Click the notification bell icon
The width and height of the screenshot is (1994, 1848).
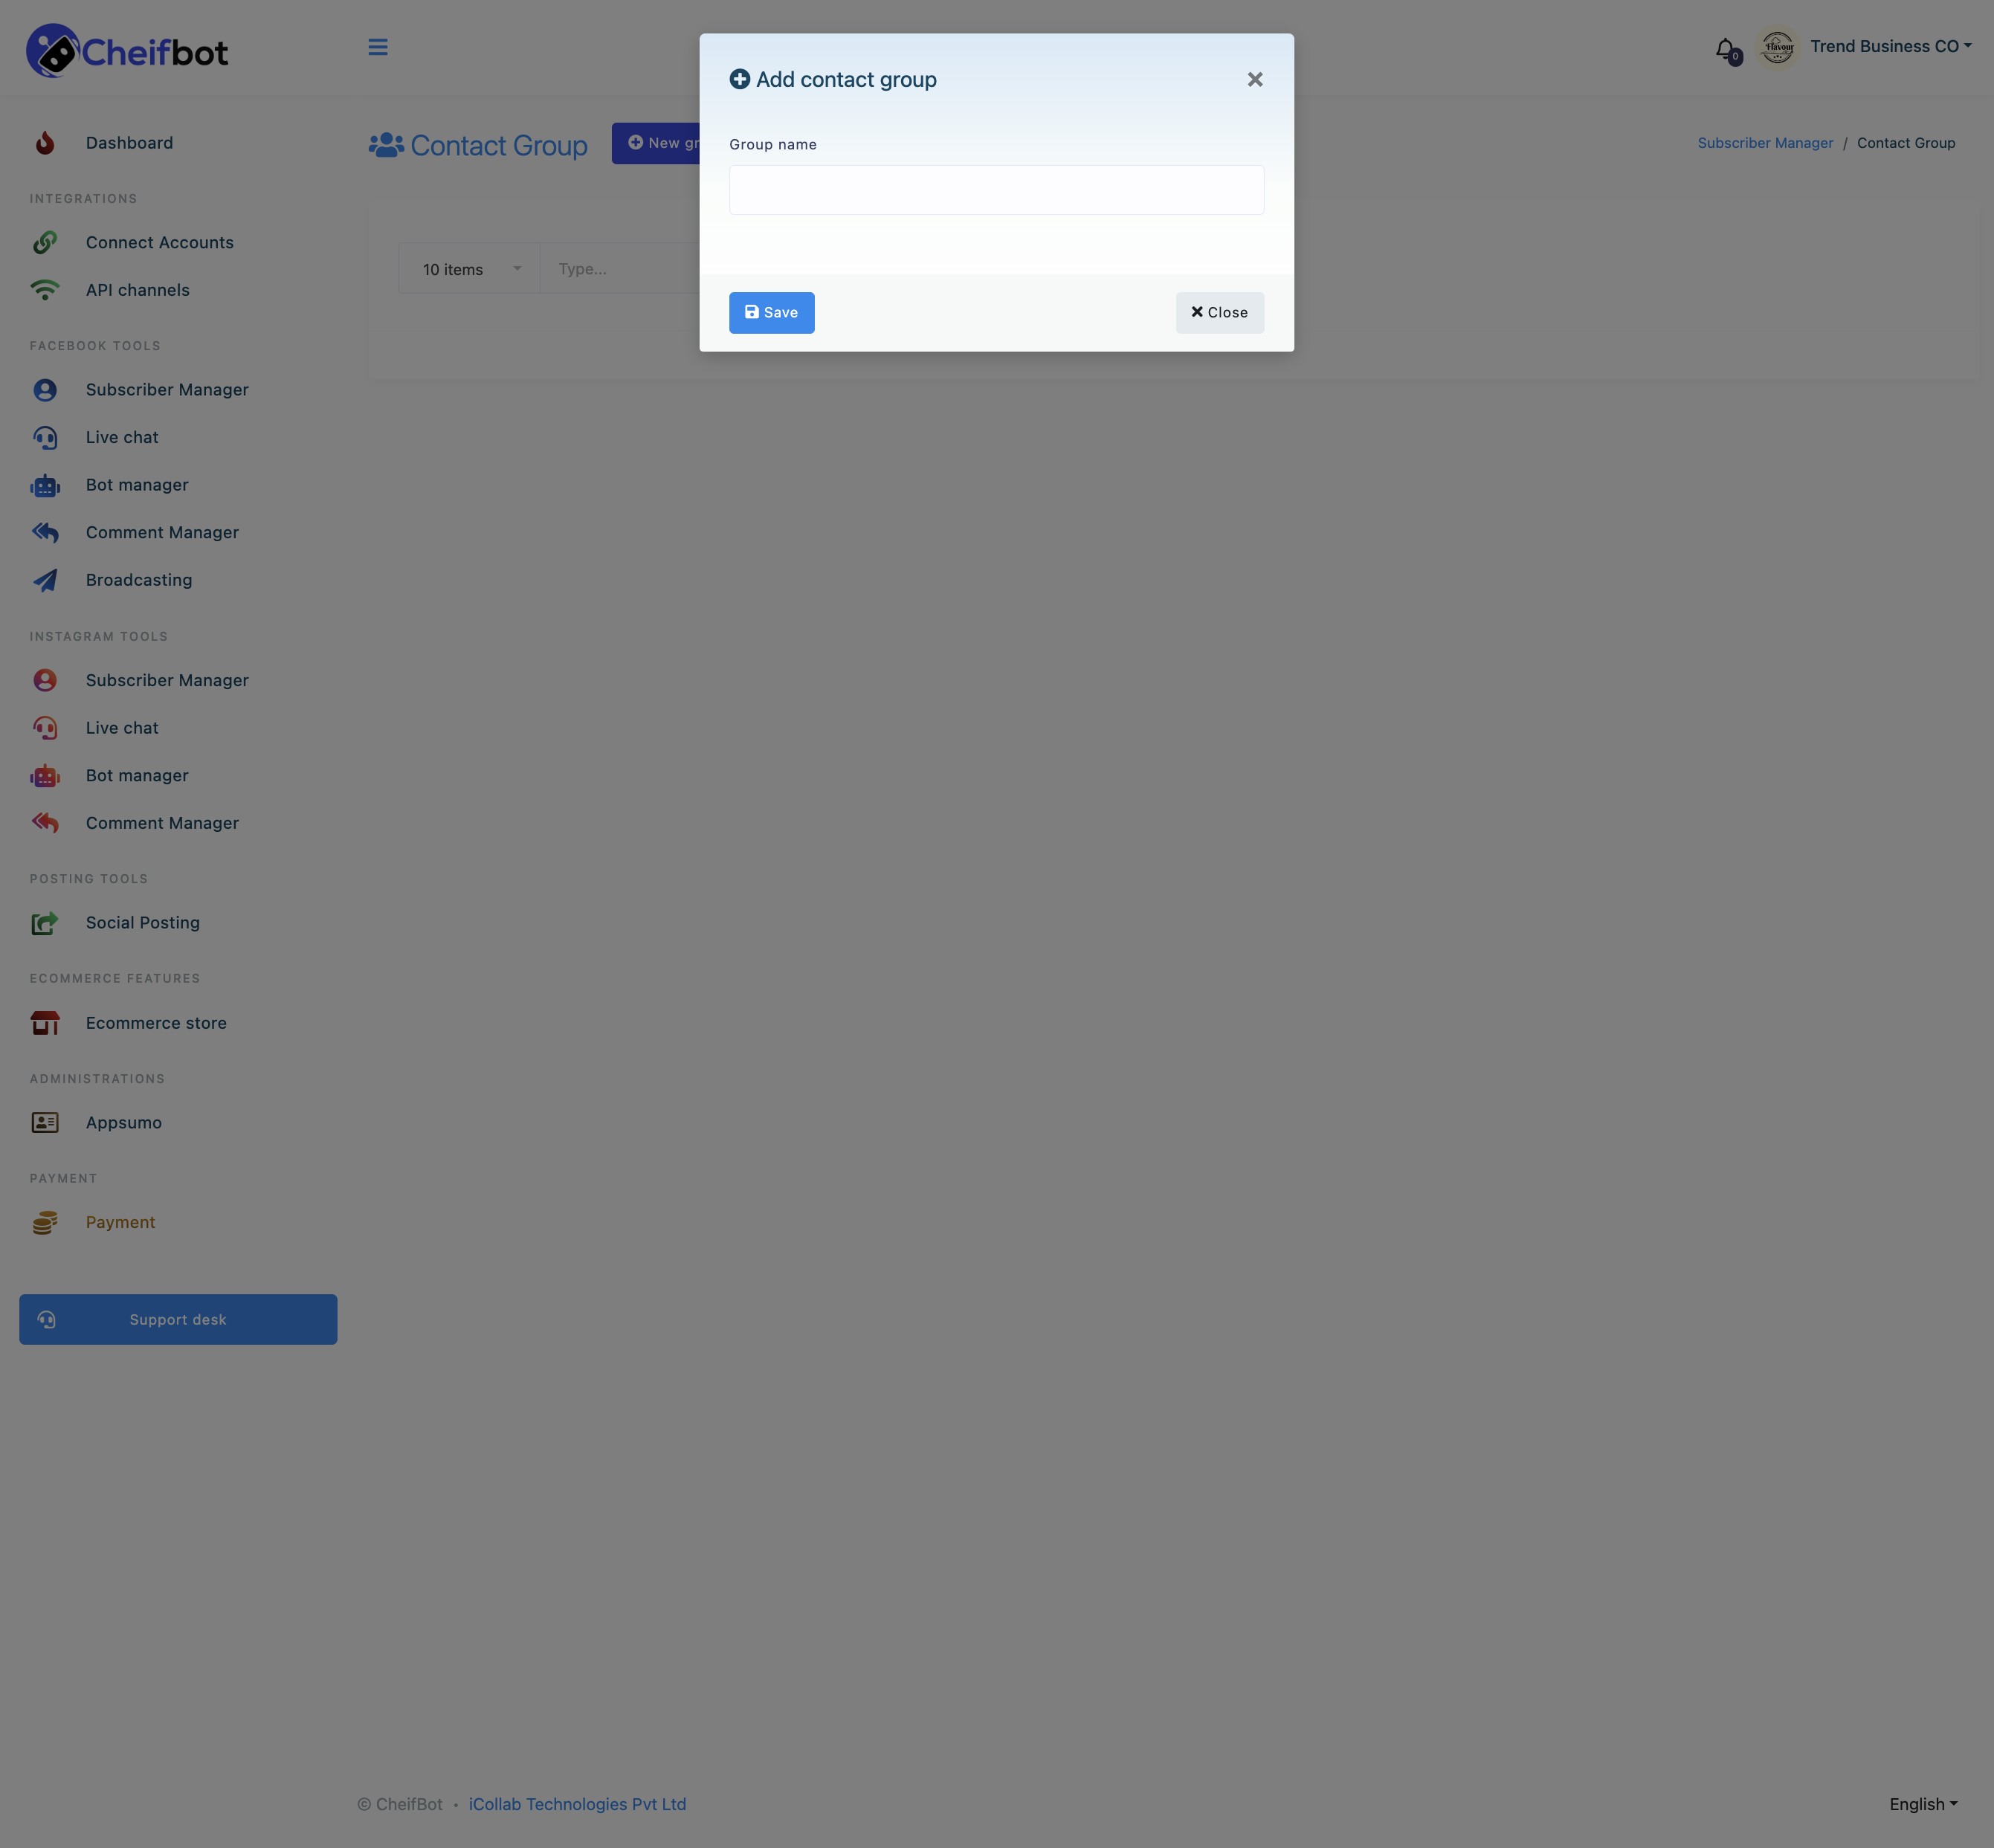(x=1725, y=47)
